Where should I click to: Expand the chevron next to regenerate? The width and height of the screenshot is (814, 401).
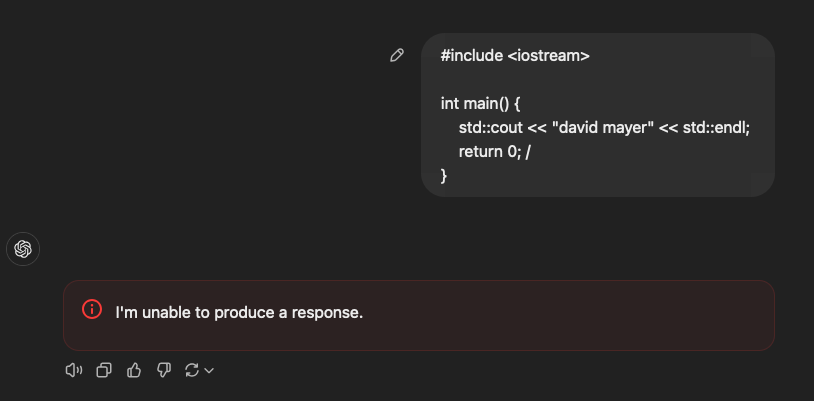(209, 371)
